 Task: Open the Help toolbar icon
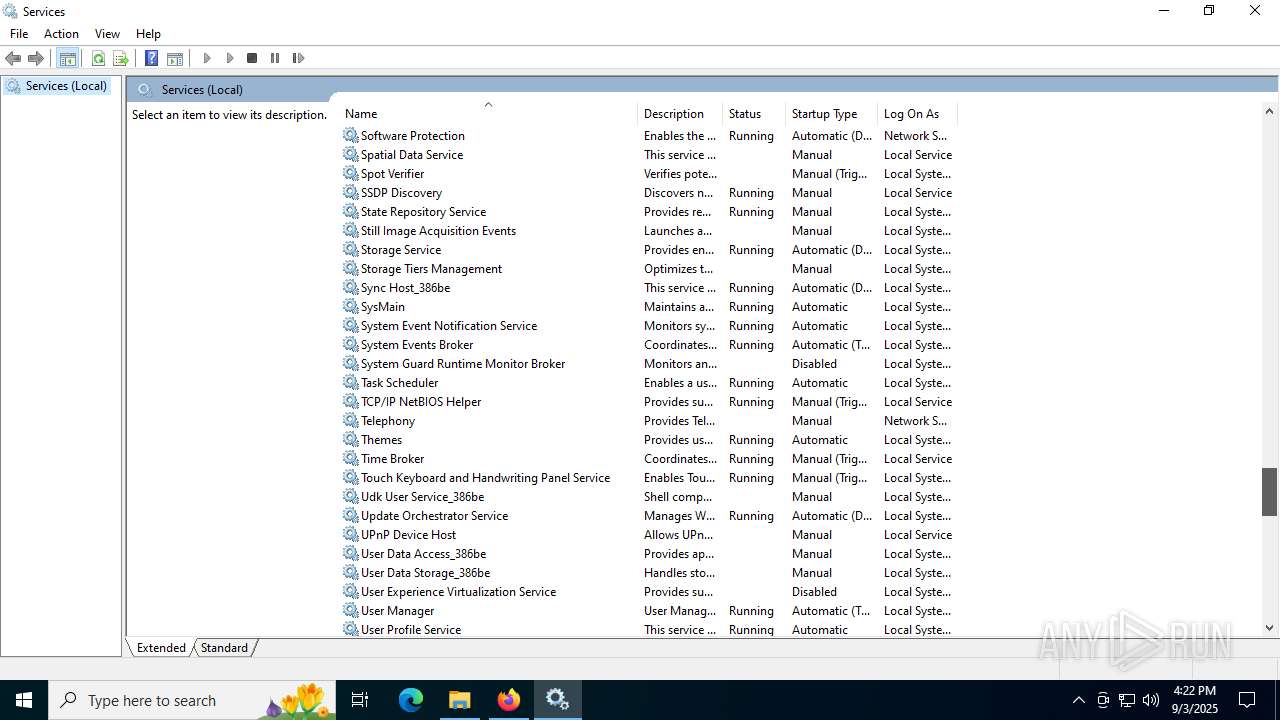click(x=151, y=59)
